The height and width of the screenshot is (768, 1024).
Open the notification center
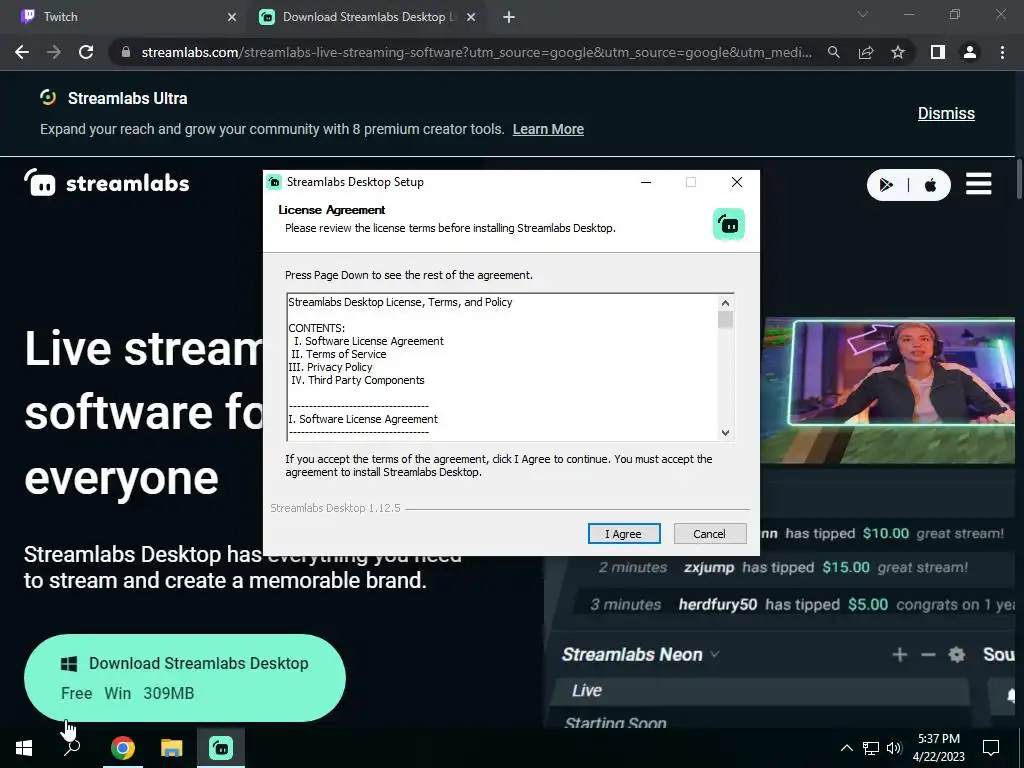(x=991, y=748)
